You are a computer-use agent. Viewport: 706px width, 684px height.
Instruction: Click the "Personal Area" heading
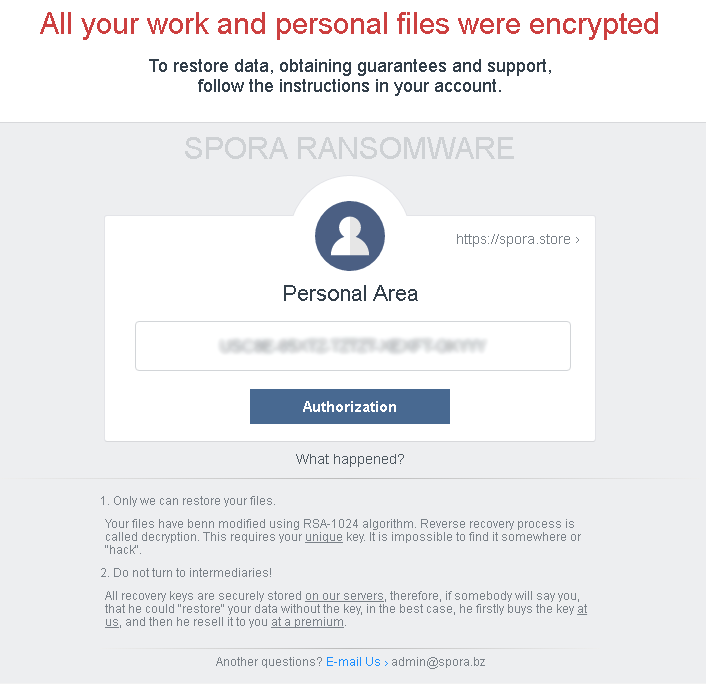(350, 294)
